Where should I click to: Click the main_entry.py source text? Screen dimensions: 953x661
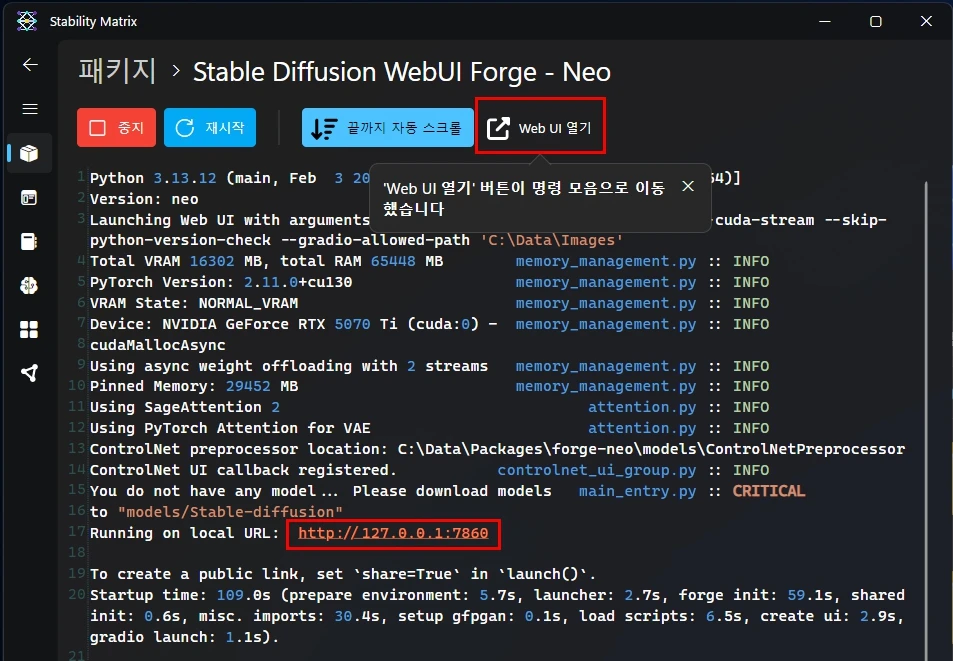click(638, 491)
